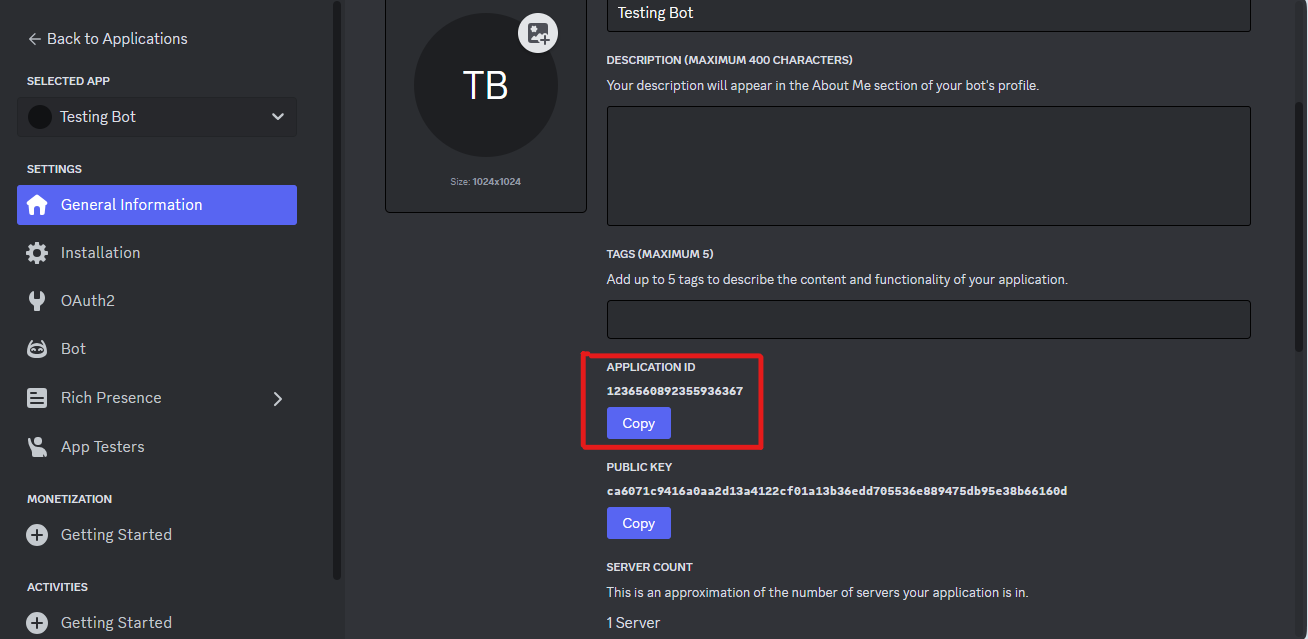Click the Installation gear icon
The image size is (1308, 639).
pyautogui.click(x=37, y=252)
